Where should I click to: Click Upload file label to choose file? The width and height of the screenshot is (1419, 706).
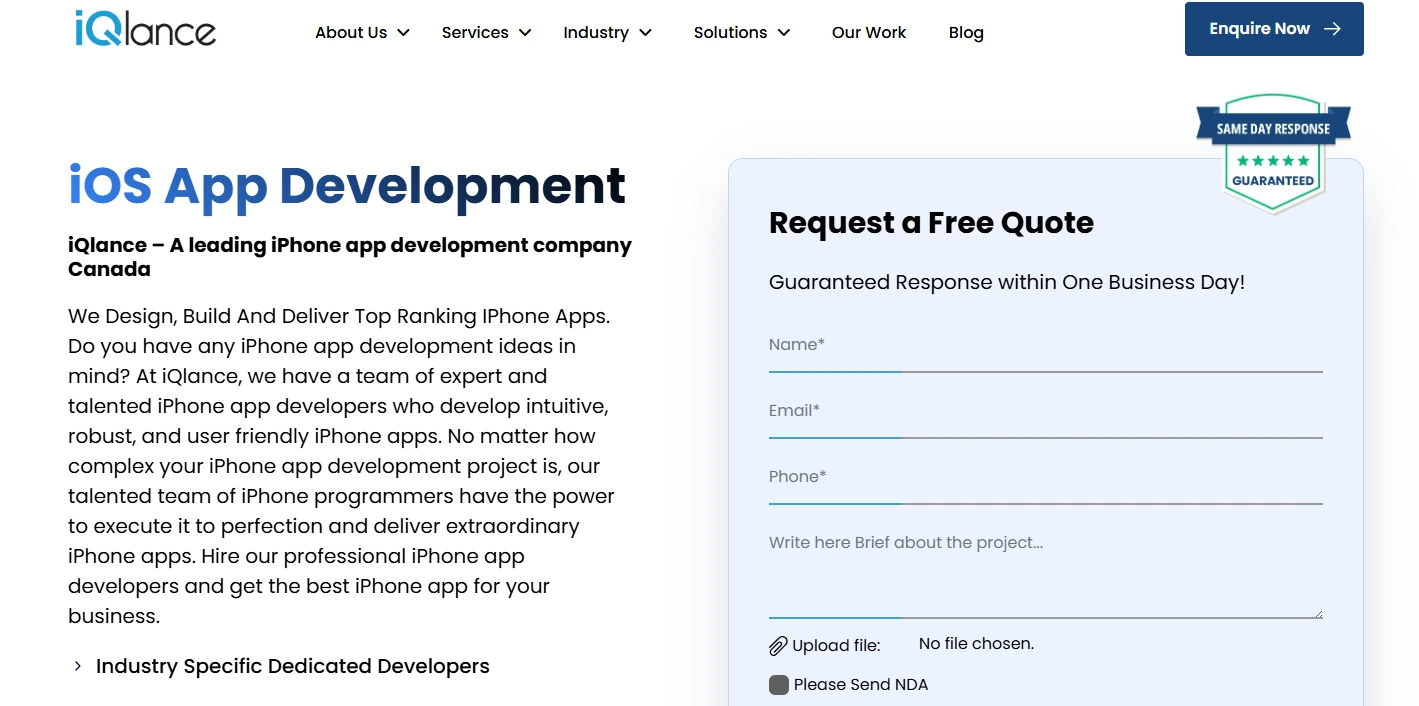(836, 646)
